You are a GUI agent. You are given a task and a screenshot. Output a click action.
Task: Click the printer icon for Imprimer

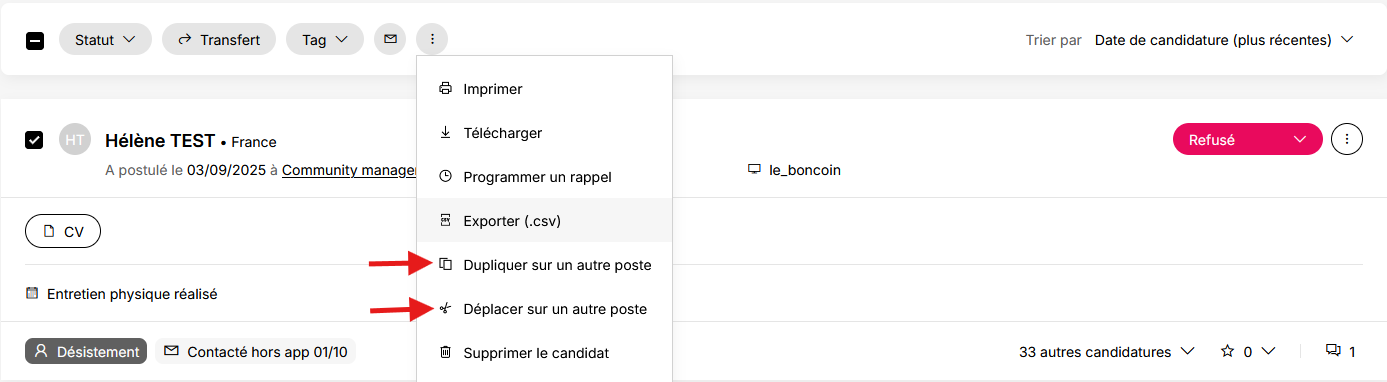pos(445,89)
